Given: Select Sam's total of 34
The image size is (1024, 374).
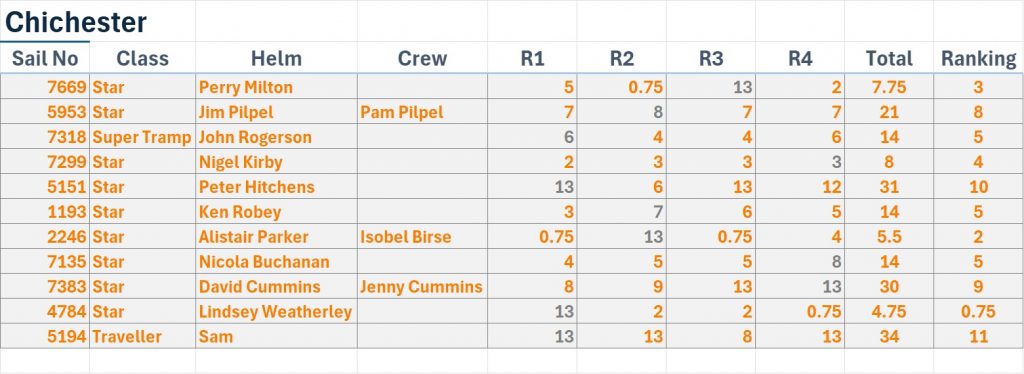Looking at the screenshot, I should click(x=889, y=336).
